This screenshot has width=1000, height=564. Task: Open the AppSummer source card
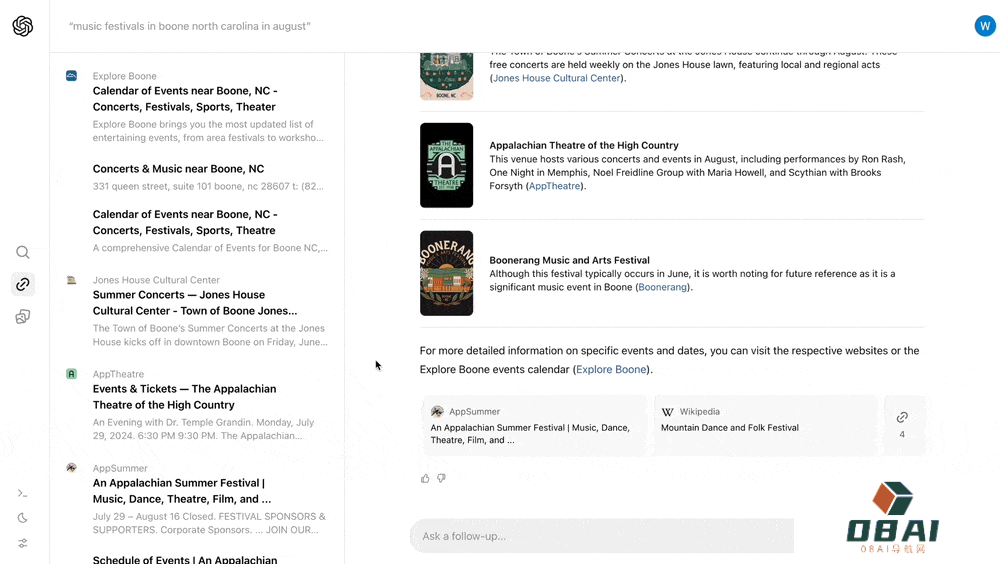point(534,426)
